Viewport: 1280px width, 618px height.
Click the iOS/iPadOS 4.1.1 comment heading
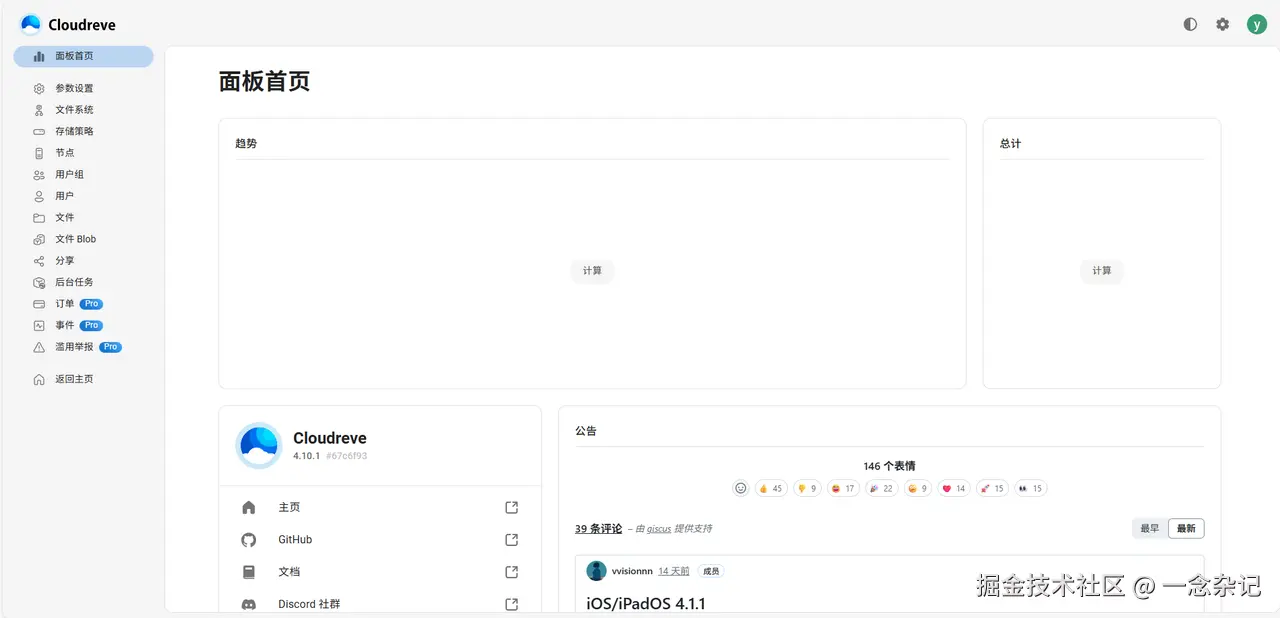click(646, 604)
